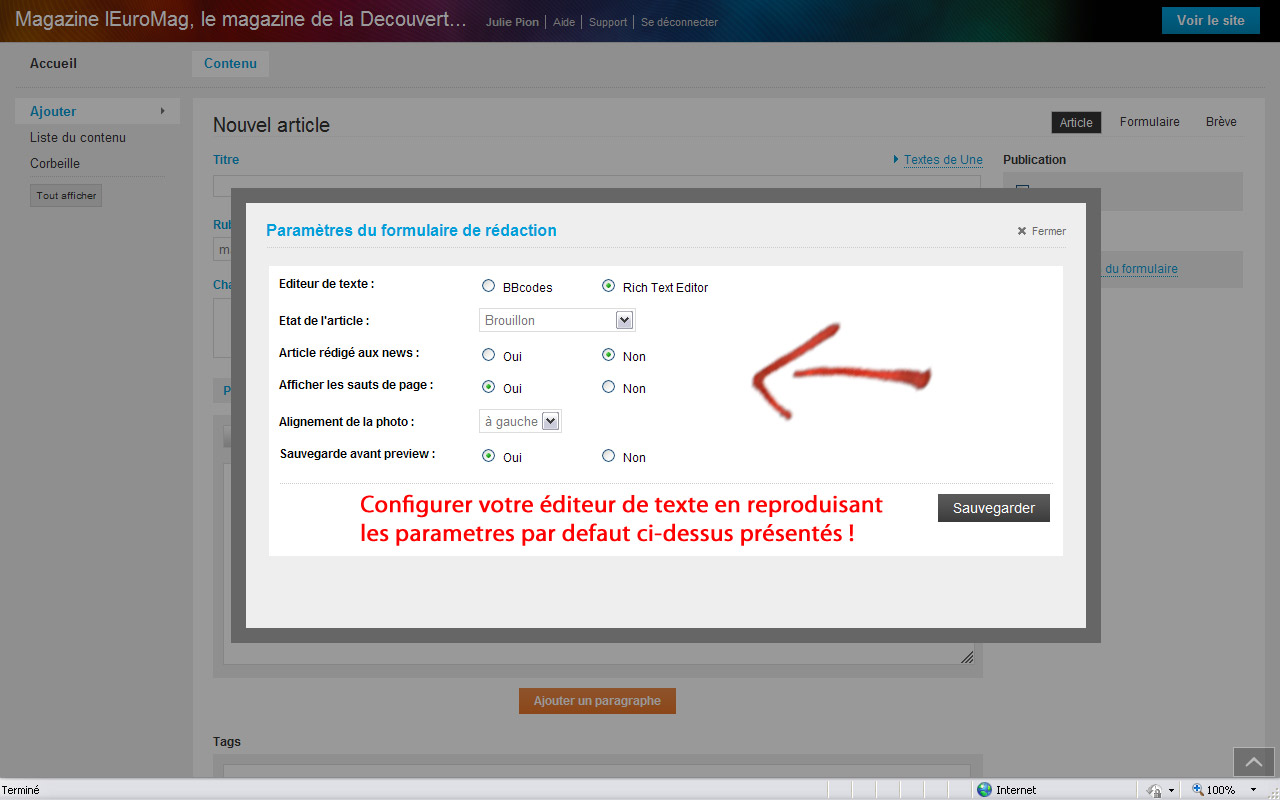1280x800 pixels.
Task: Select the BBcodes editor radio button
Action: click(488, 286)
